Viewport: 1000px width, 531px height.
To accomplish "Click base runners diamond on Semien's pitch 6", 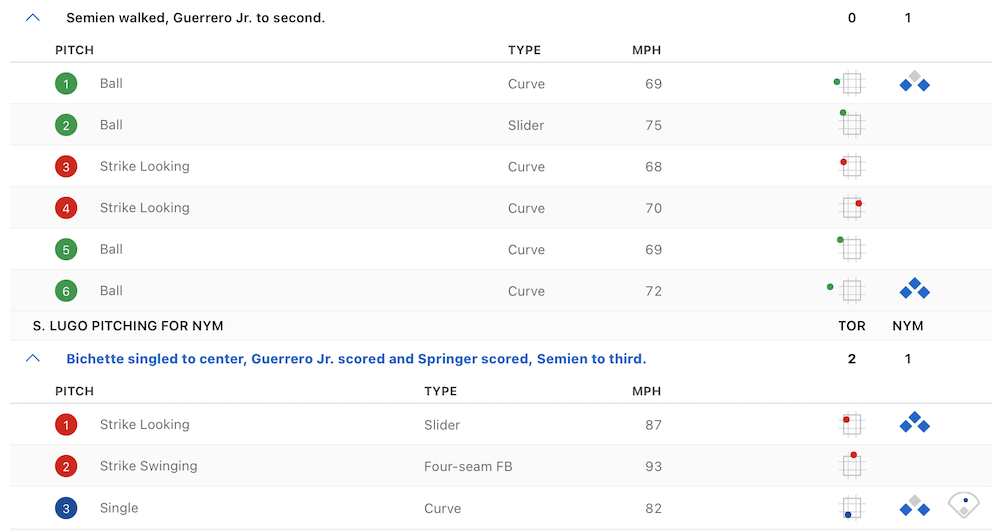I will pos(914,290).
